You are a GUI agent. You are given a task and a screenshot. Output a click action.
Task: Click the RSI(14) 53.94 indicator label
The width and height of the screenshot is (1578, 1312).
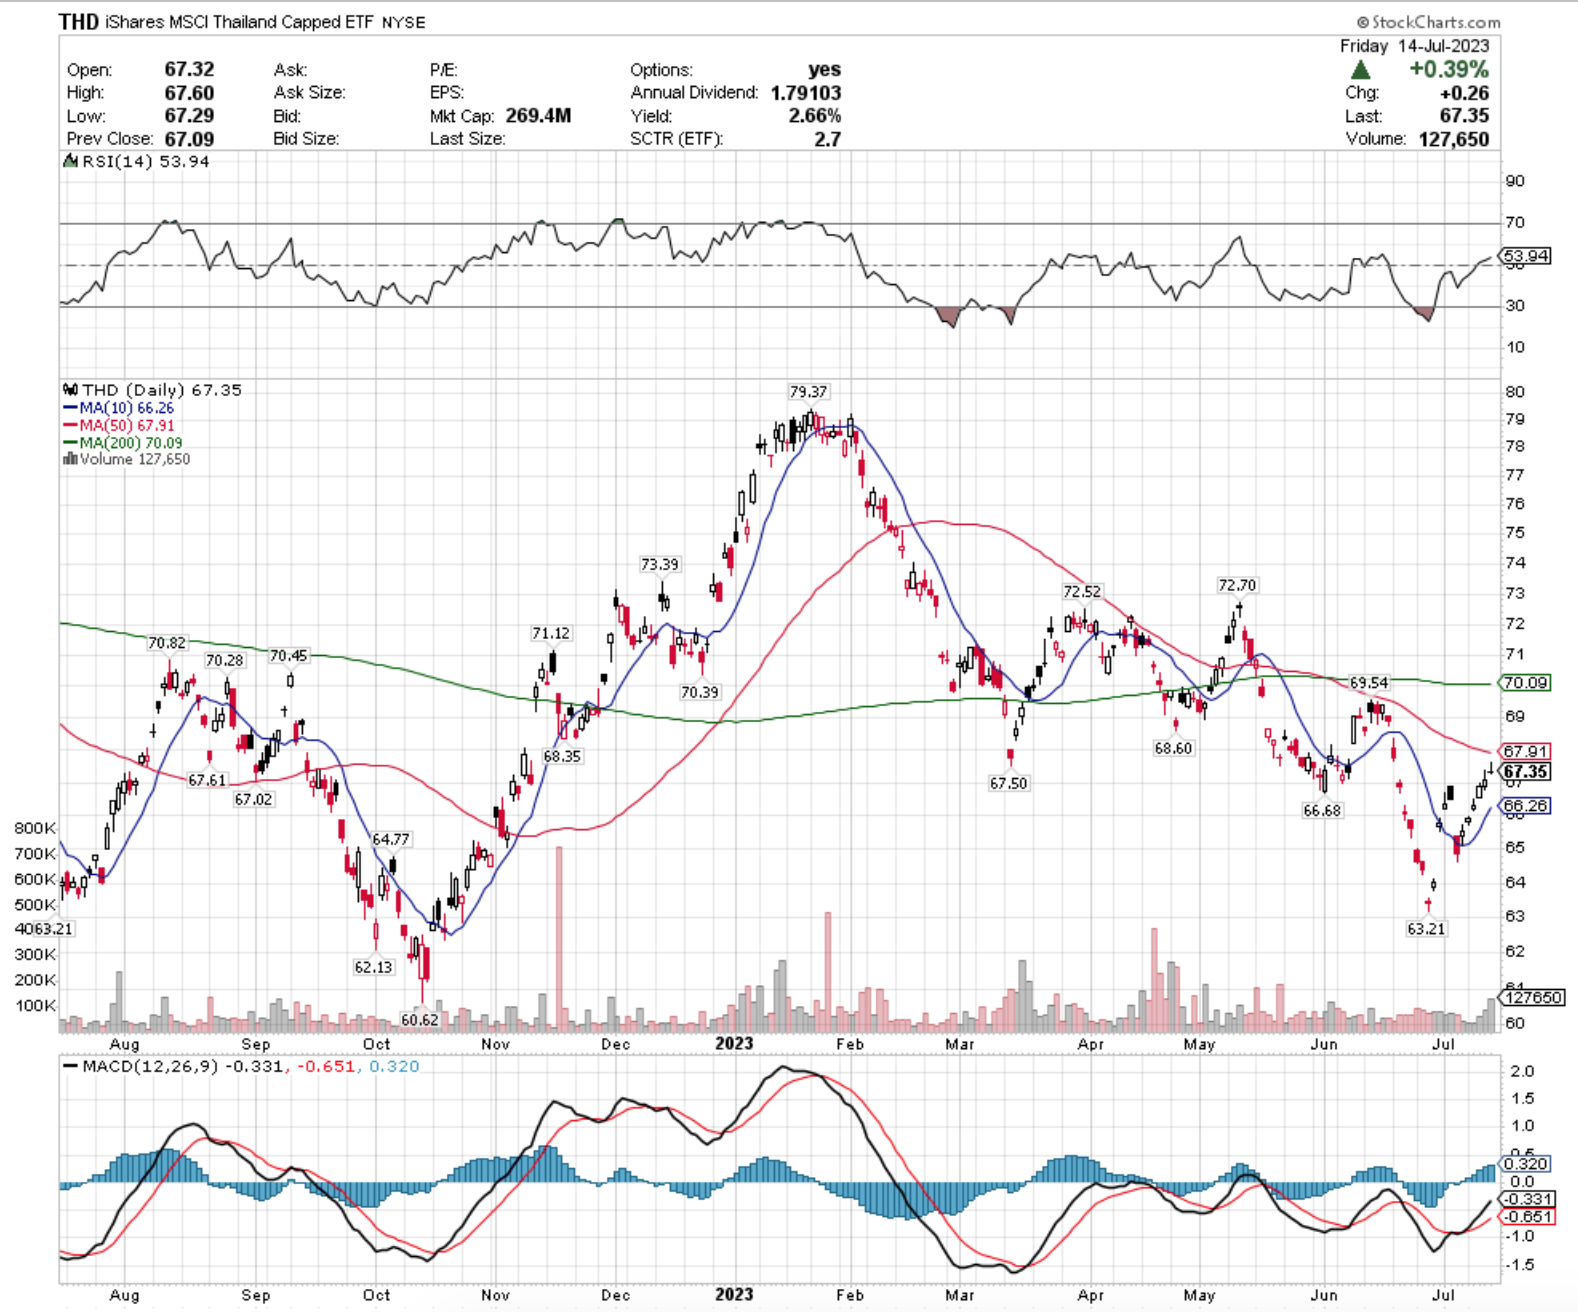(145, 161)
